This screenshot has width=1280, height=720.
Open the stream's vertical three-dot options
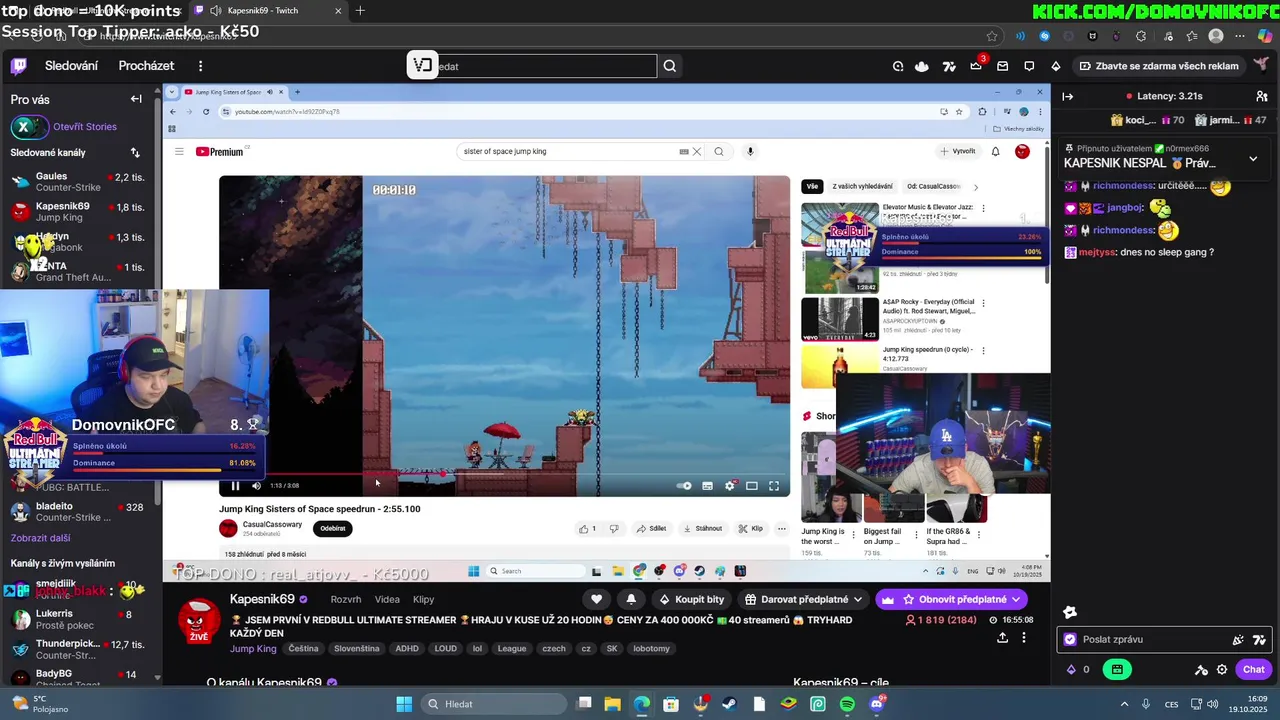click(x=1023, y=637)
